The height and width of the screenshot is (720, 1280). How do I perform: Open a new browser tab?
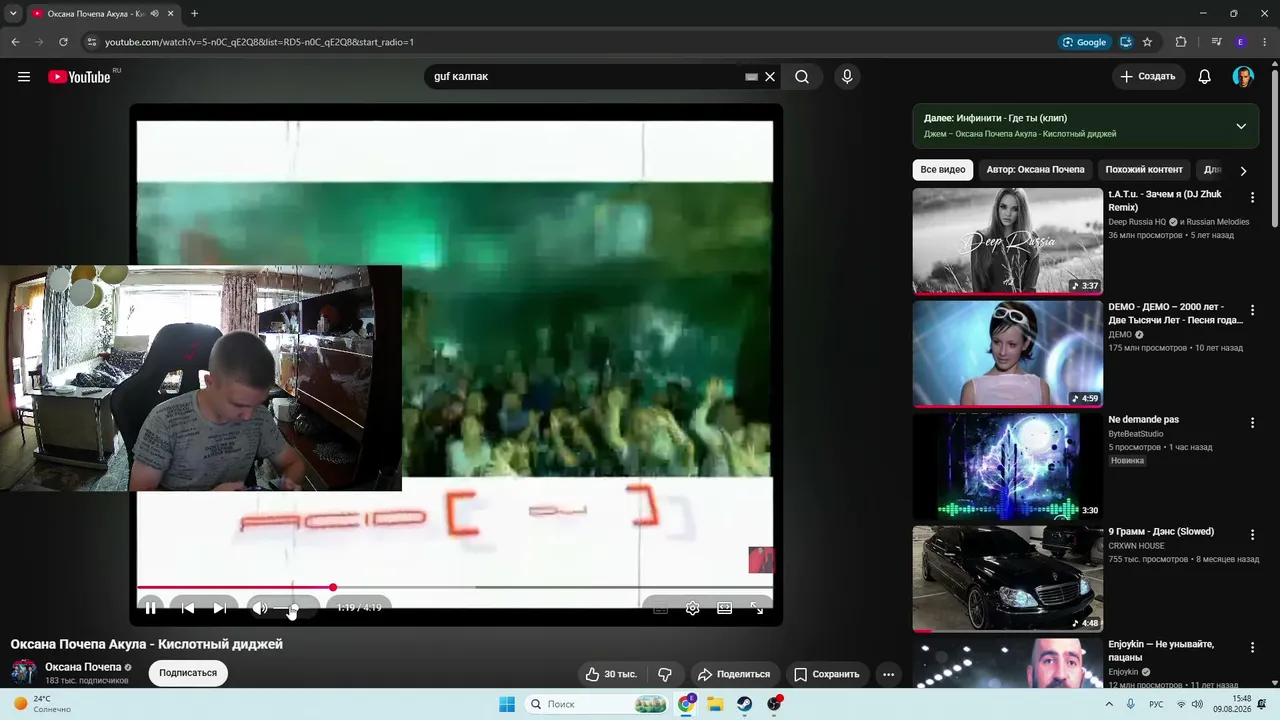point(194,14)
